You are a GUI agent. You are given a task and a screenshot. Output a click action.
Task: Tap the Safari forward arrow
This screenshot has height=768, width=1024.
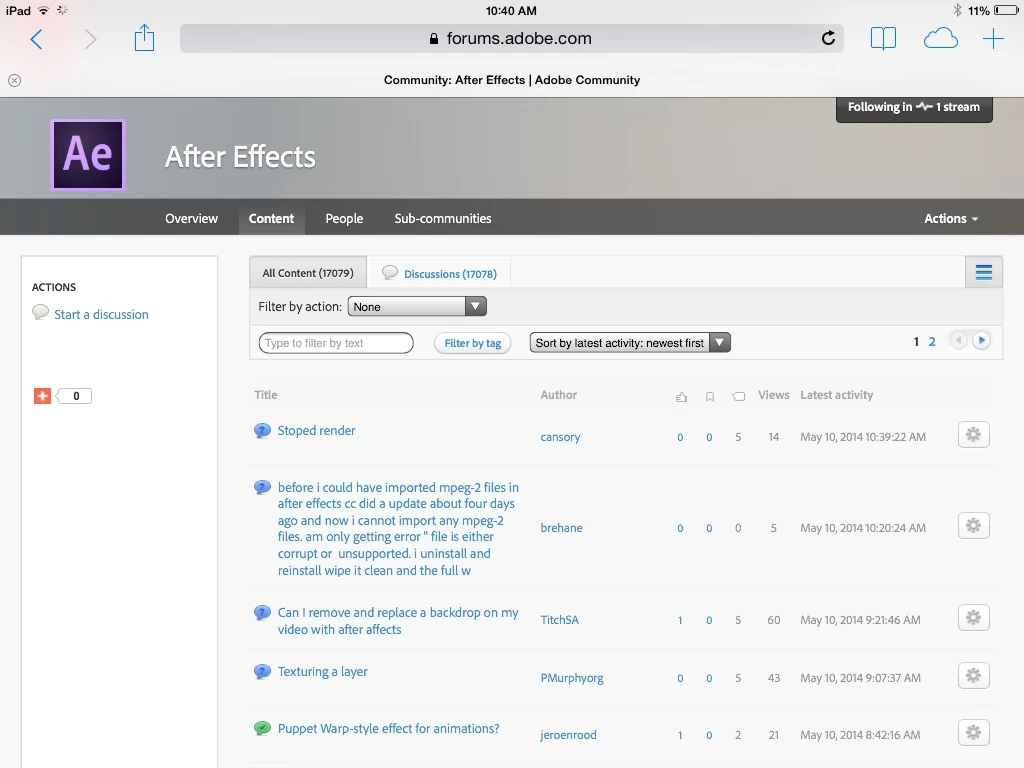coord(90,39)
